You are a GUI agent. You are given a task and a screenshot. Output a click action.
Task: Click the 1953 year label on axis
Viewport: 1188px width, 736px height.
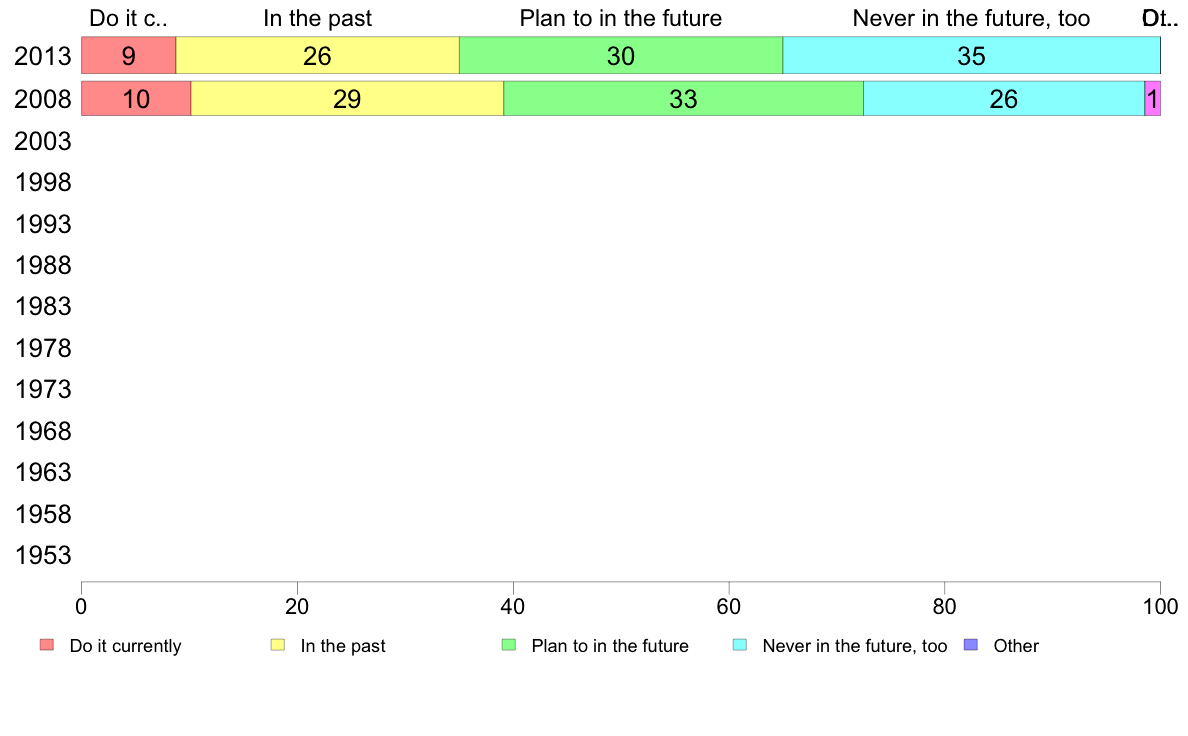(42, 556)
